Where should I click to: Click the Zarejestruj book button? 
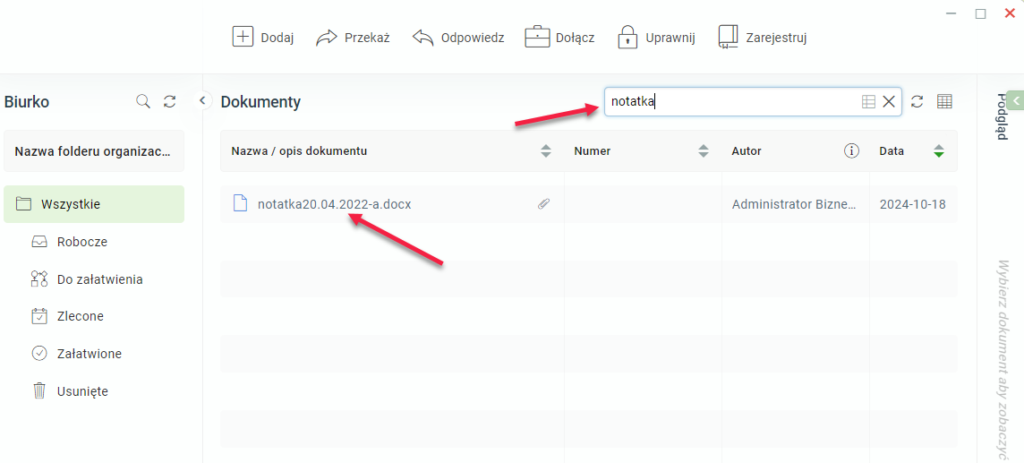[x=762, y=38]
